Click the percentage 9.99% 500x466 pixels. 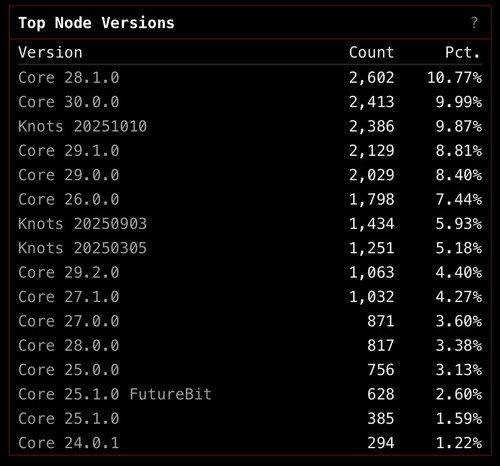coord(459,102)
